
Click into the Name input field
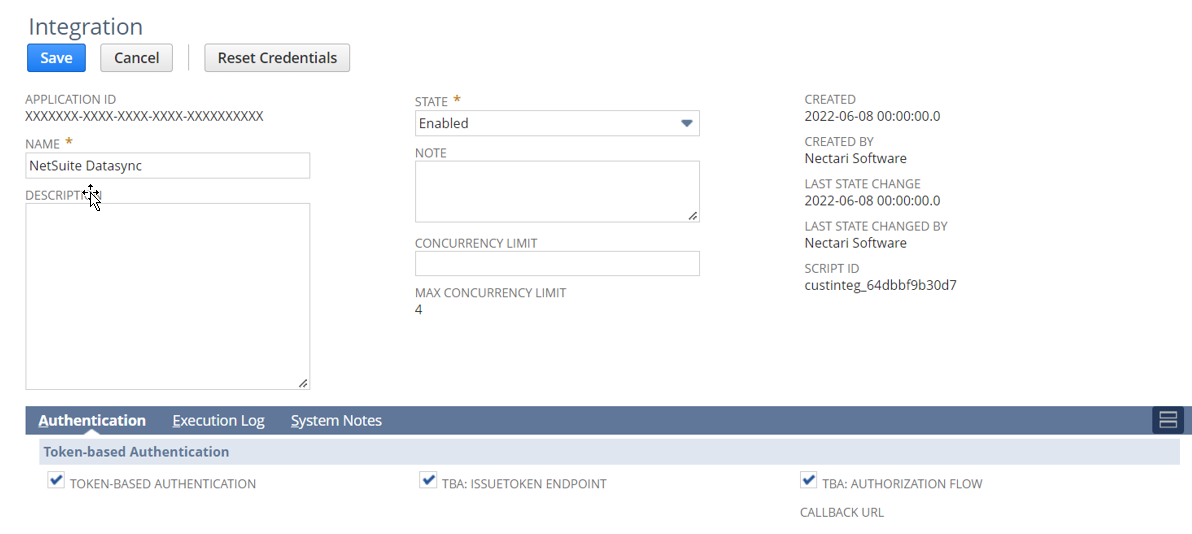pos(167,166)
